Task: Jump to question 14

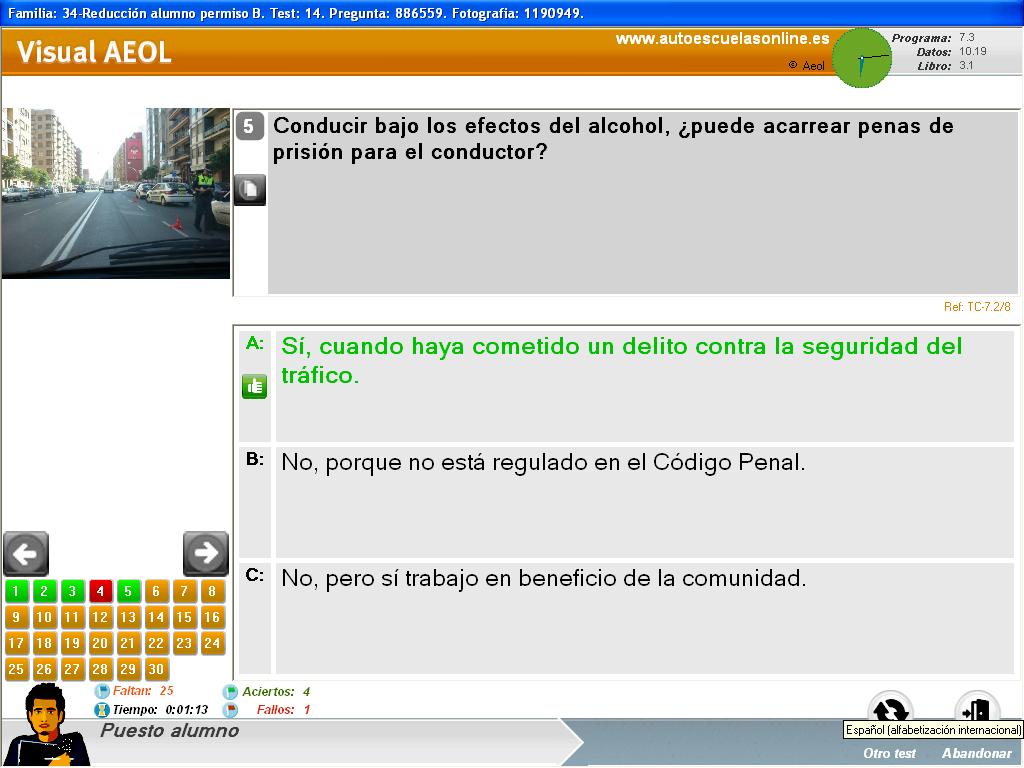Action: click(x=156, y=617)
